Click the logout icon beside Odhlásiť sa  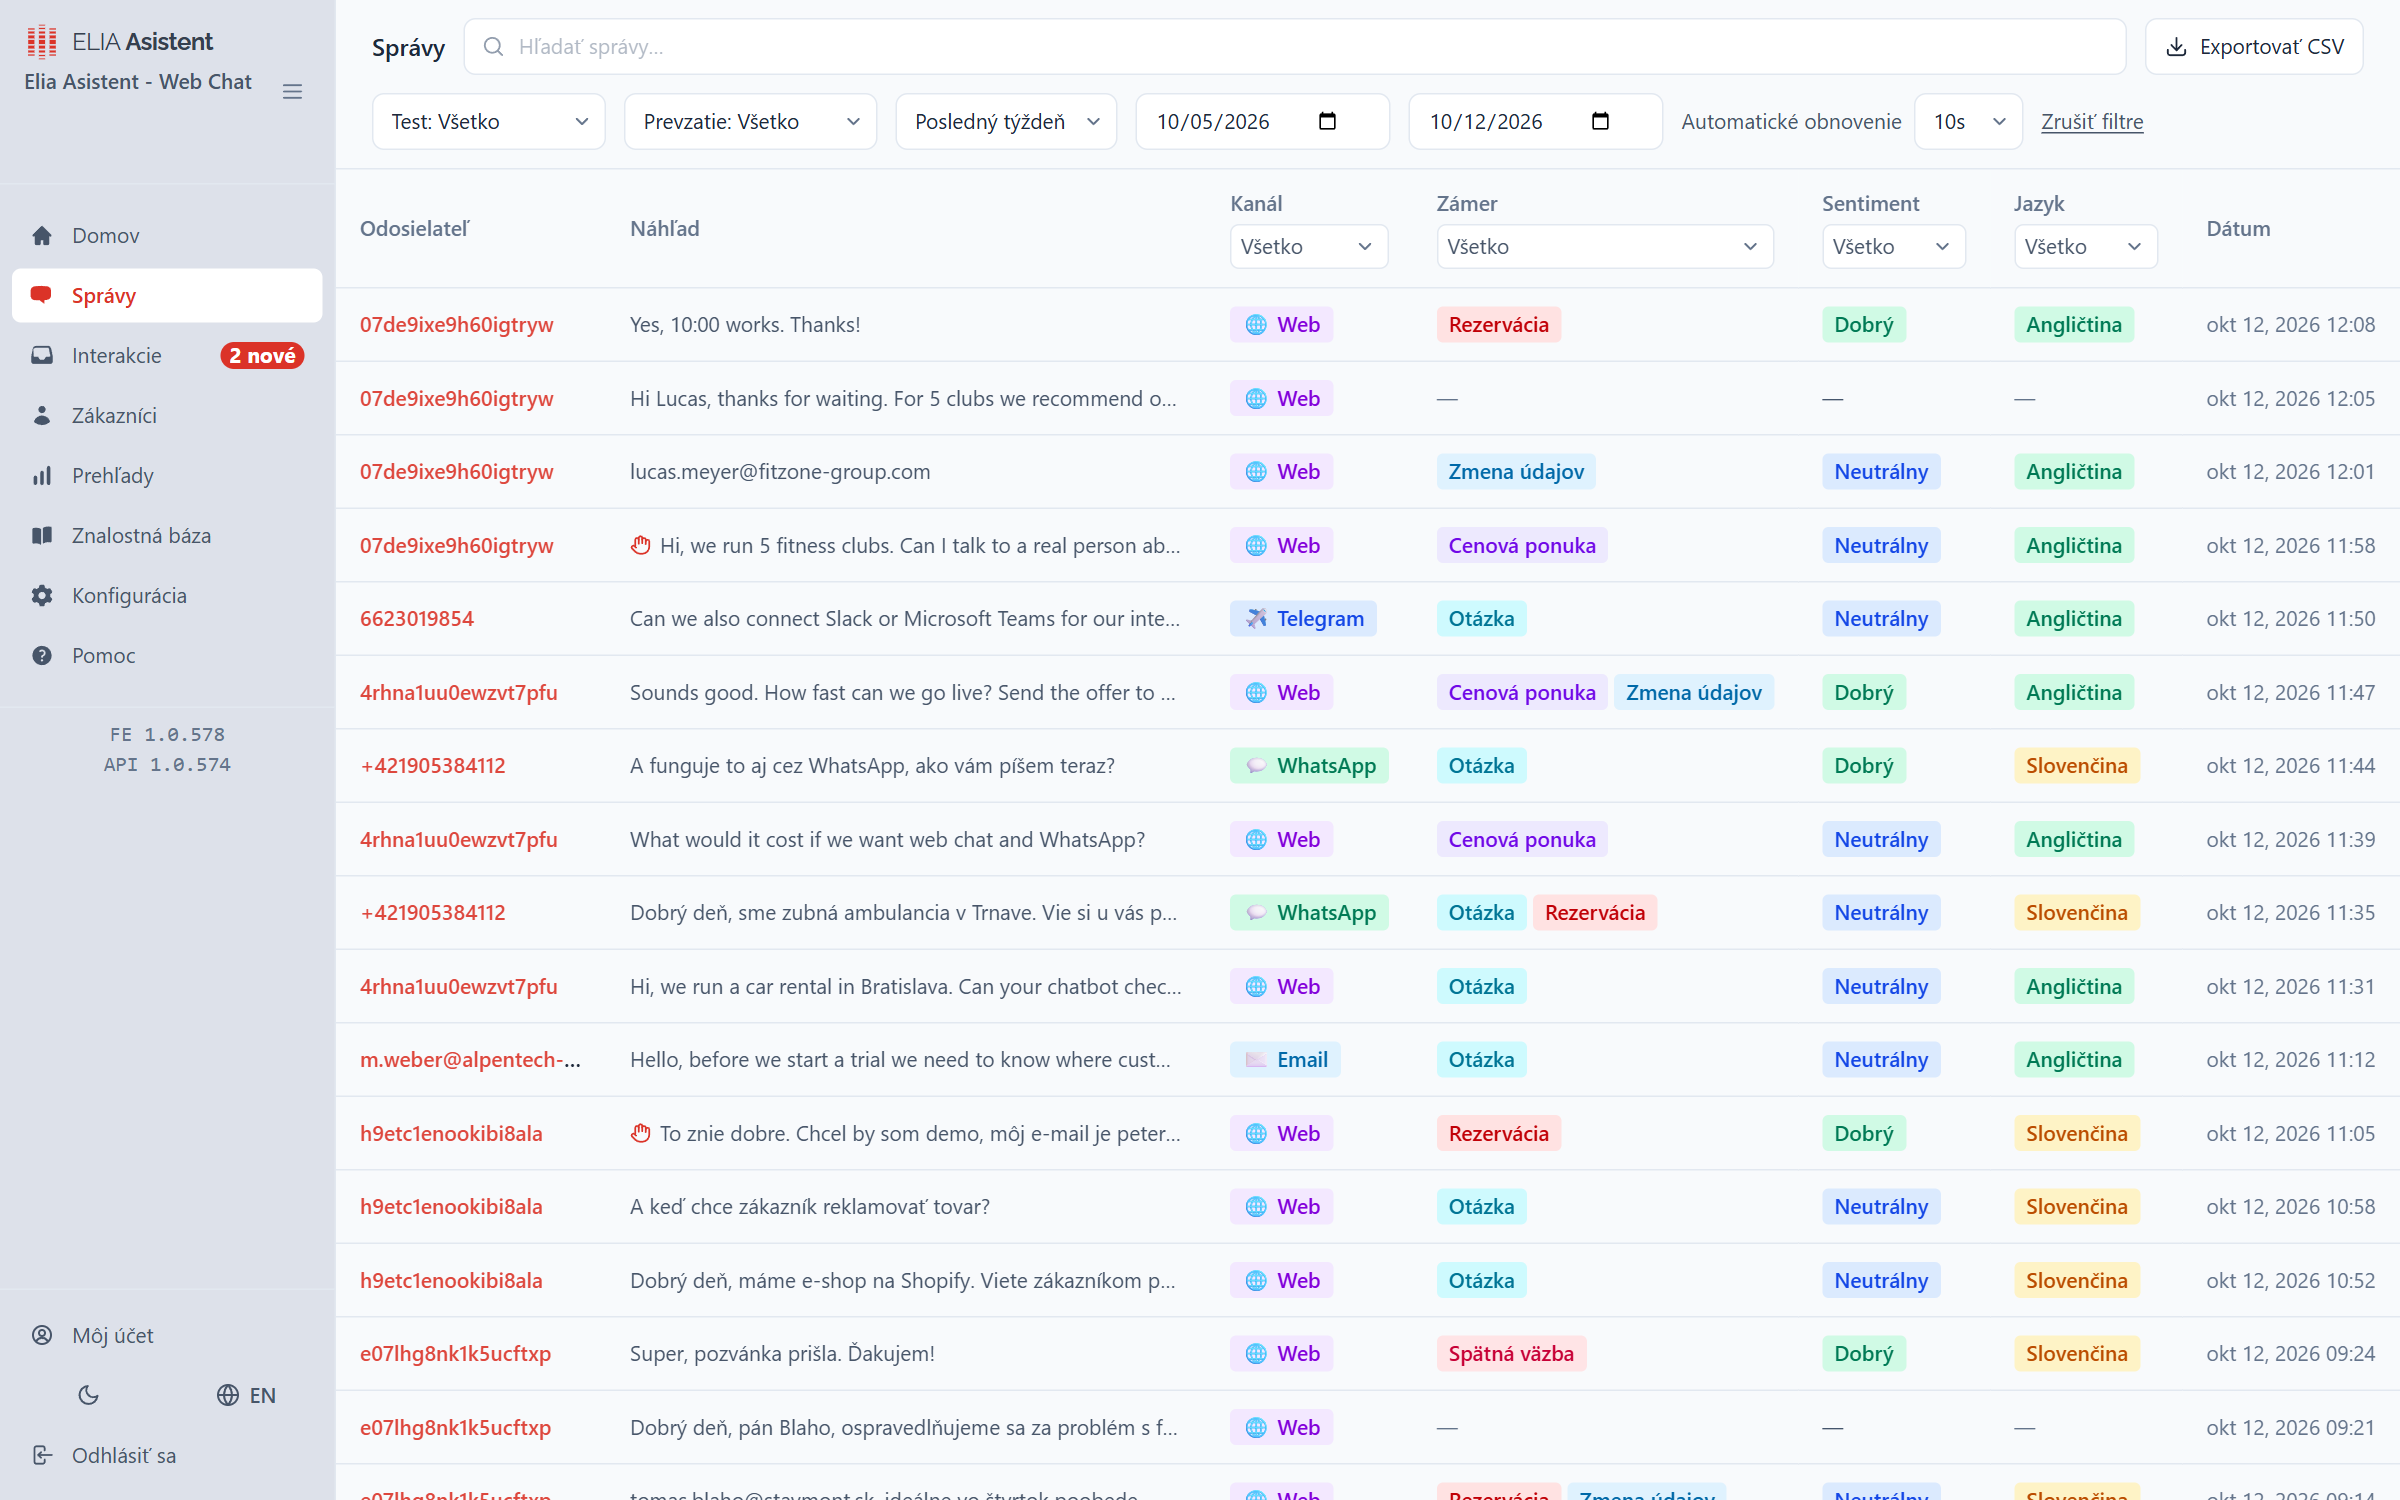click(42, 1456)
